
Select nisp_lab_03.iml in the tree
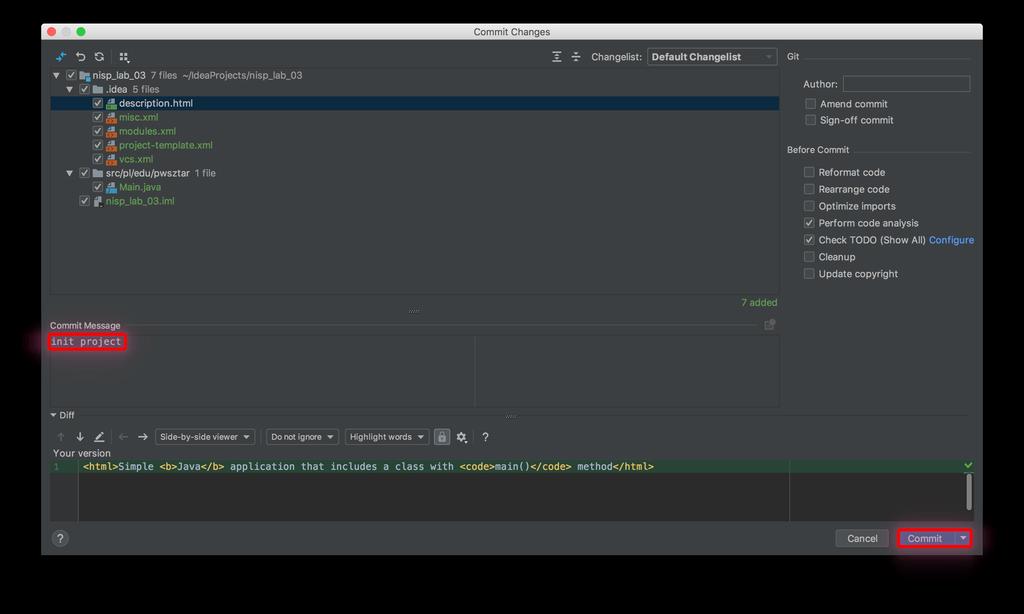(x=140, y=201)
